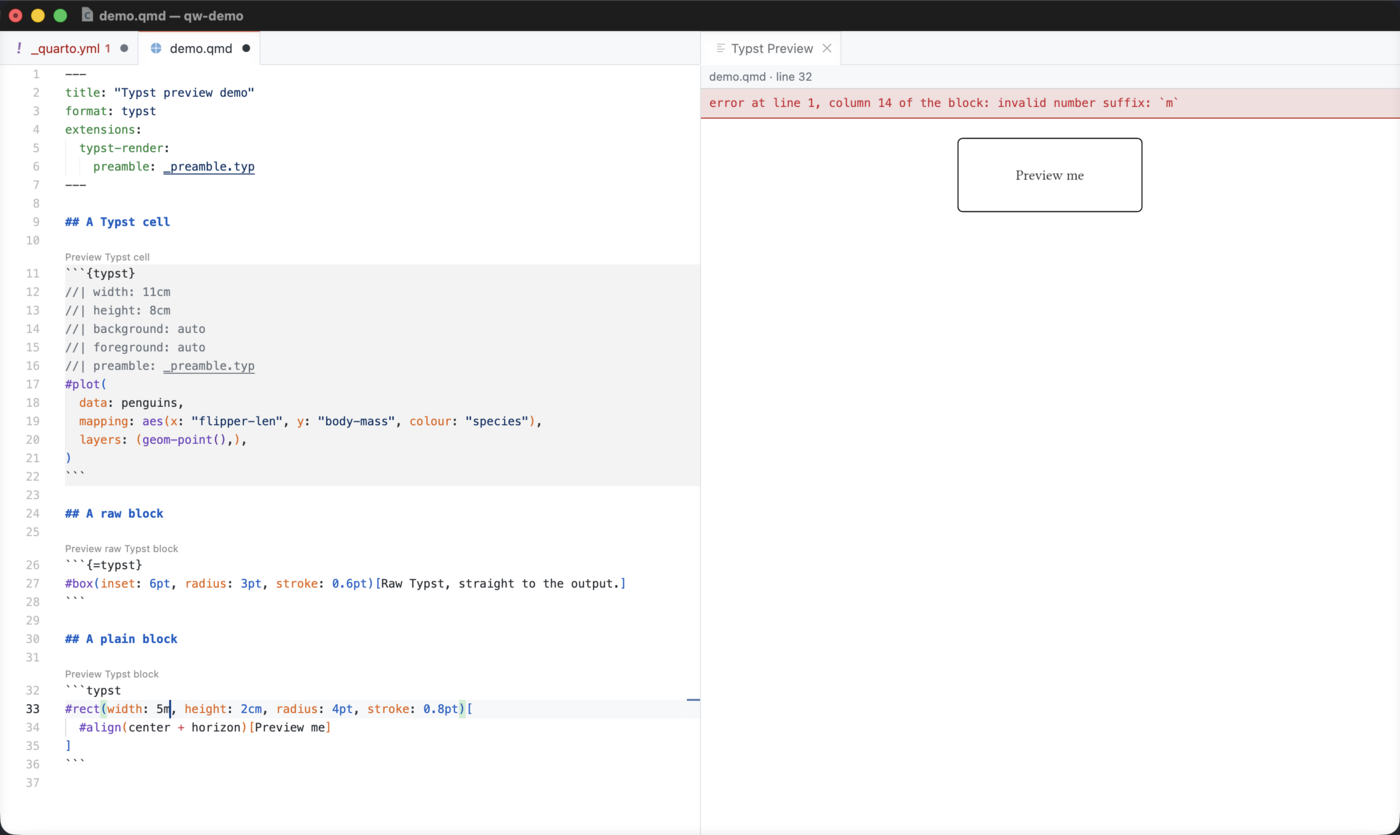Click the "#box(inset: 6pt, ..." code line
The height and width of the screenshot is (835, 1400).
coord(345,583)
